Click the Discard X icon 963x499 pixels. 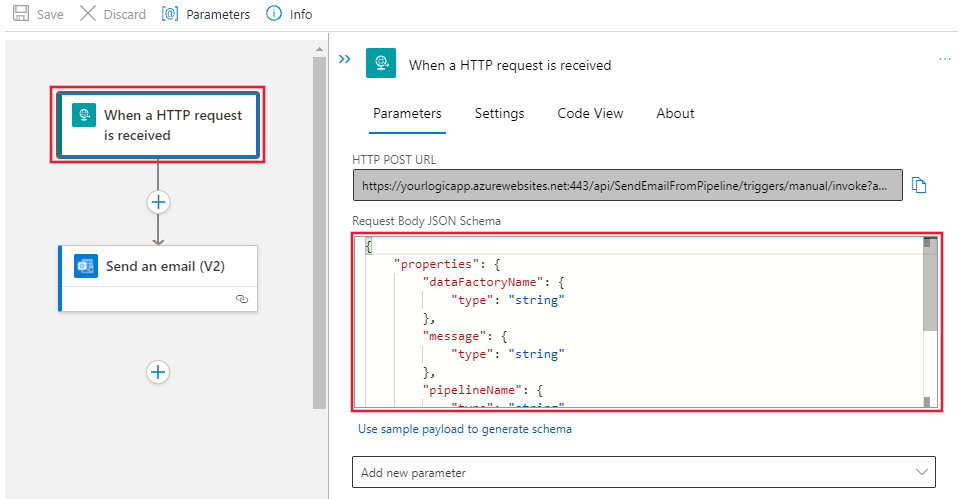(x=88, y=14)
